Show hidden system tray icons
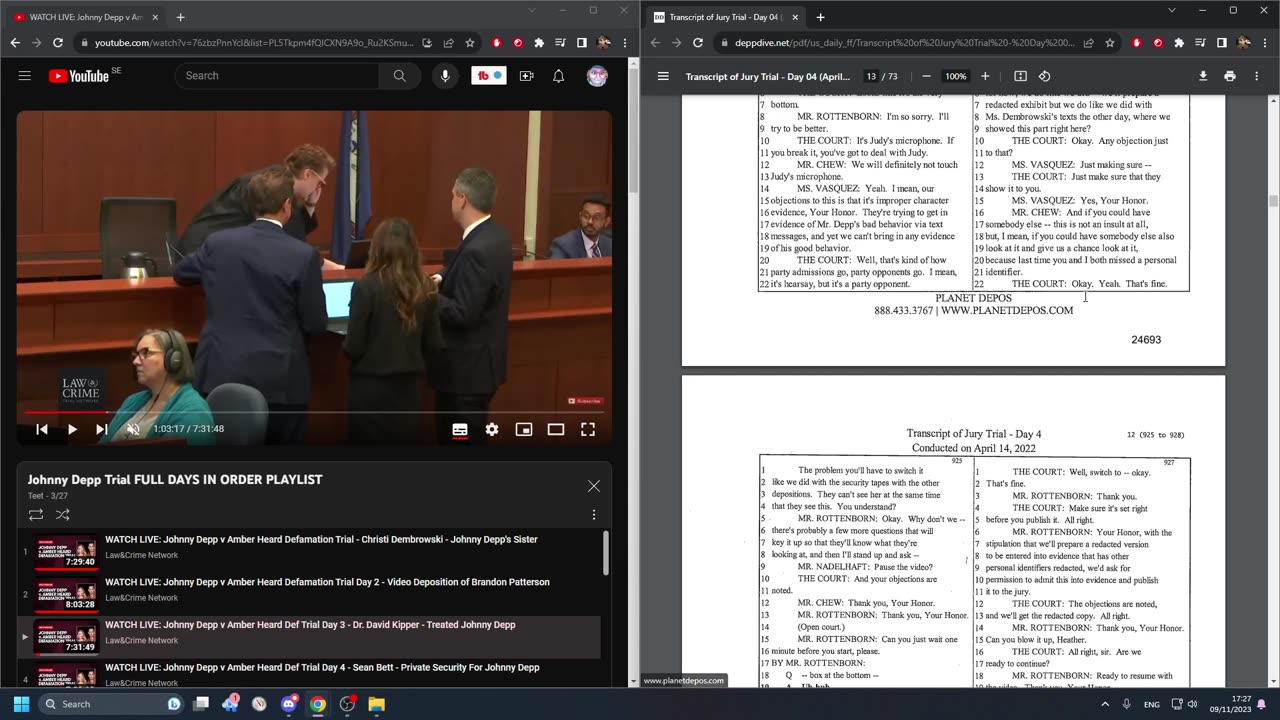This screenshot has width=1280, height=720. pos(1106,704)
